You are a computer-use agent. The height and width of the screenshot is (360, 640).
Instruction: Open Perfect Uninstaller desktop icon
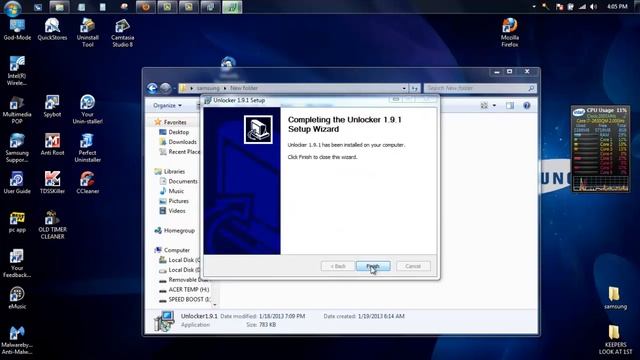click(x=87, y=148)
